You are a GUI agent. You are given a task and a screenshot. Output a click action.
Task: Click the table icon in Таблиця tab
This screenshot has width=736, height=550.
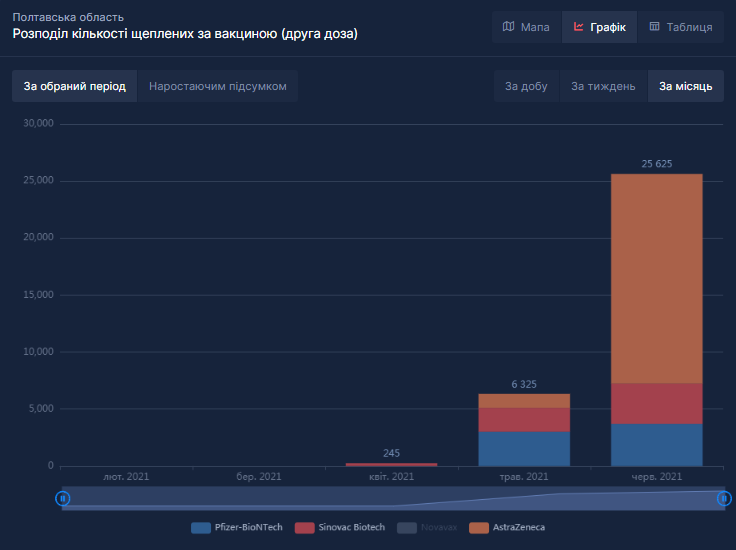[654, 27]
